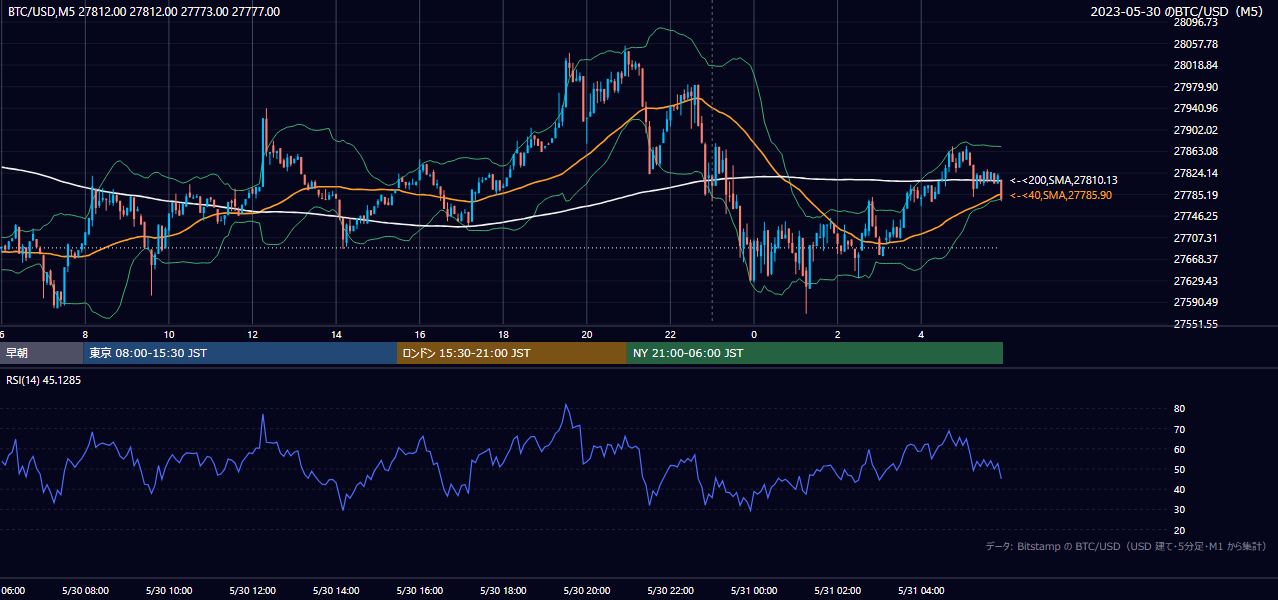
Task: Click price axis value 27746.25
Action: 1196,216
